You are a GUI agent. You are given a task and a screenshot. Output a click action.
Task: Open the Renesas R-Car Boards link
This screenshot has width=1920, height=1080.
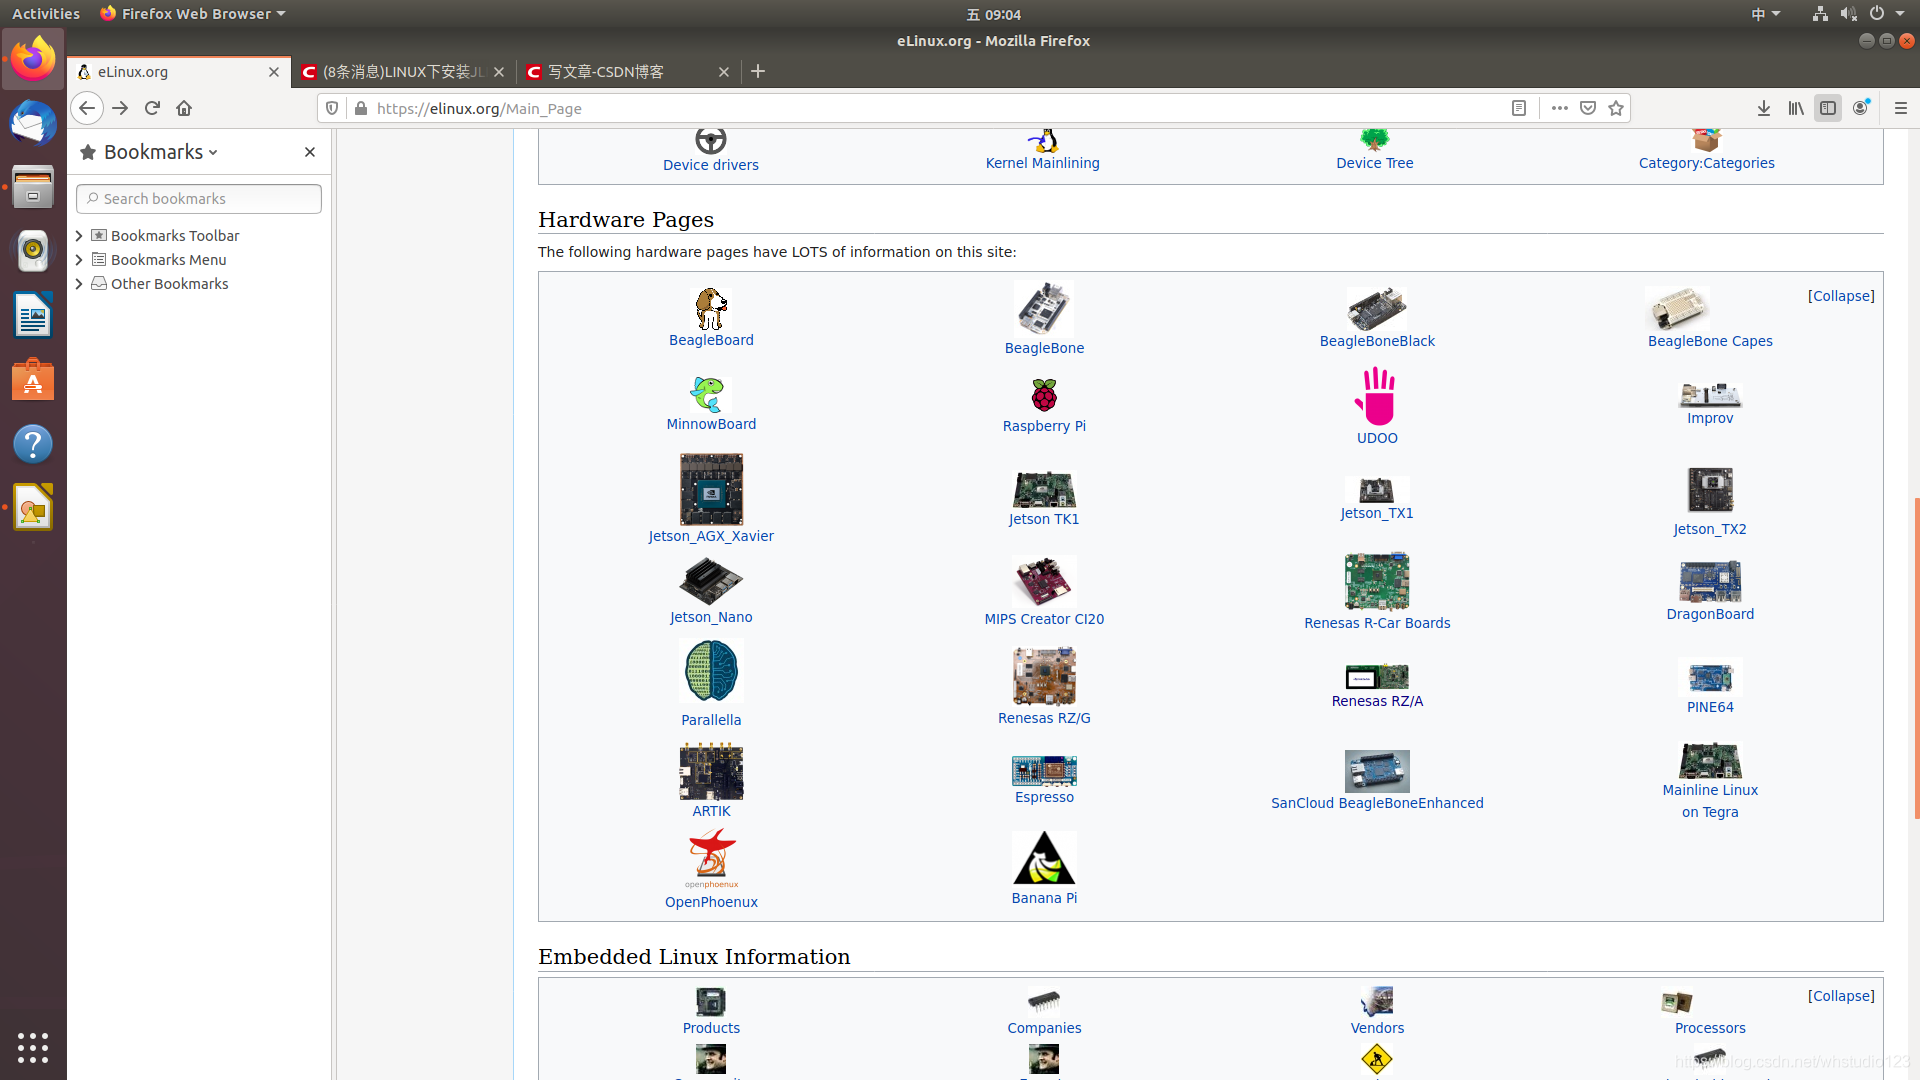point(1377,623)
